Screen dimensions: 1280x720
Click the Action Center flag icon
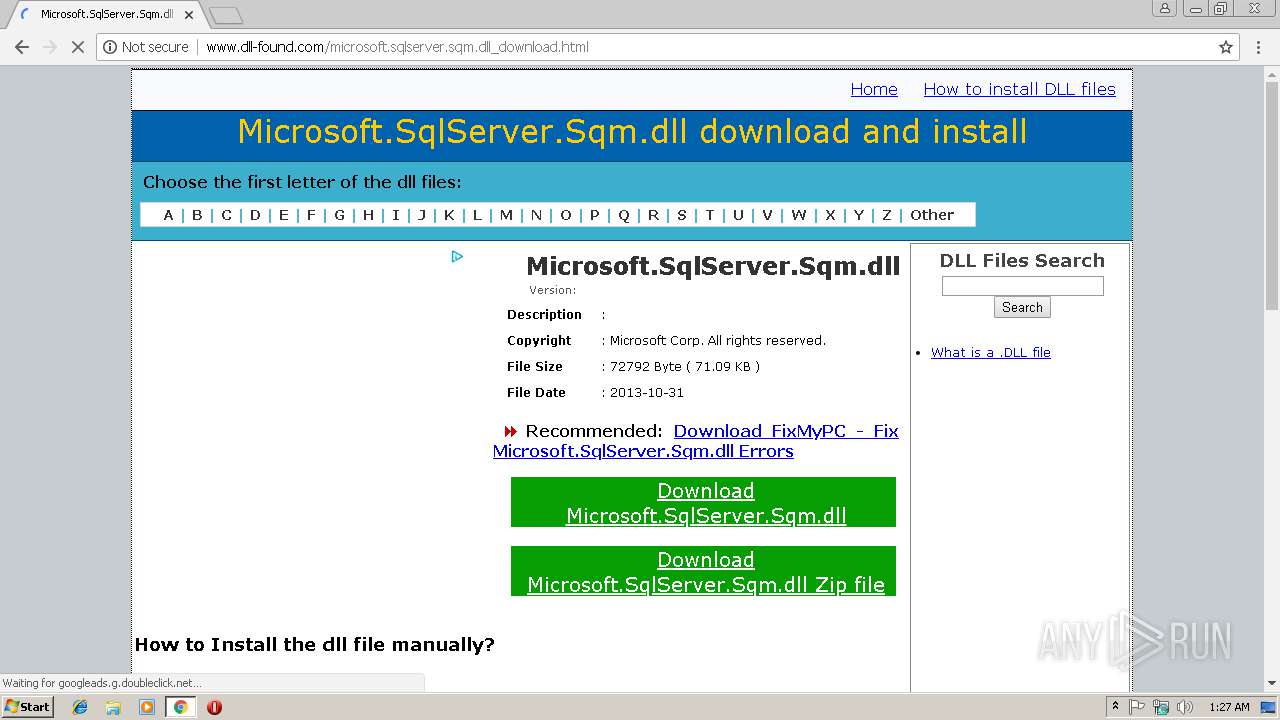(1137, 707)
